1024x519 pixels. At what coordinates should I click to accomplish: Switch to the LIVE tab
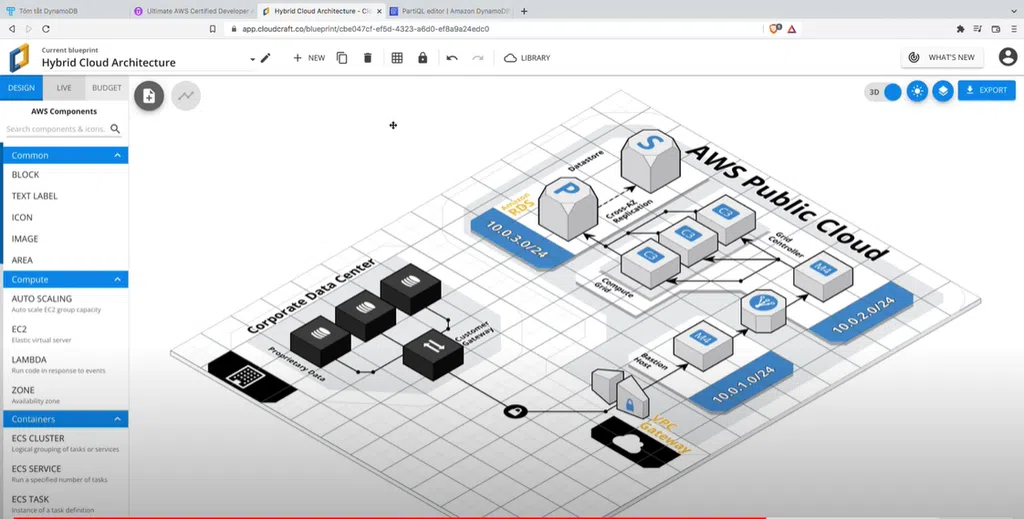[x=64, y=87]
